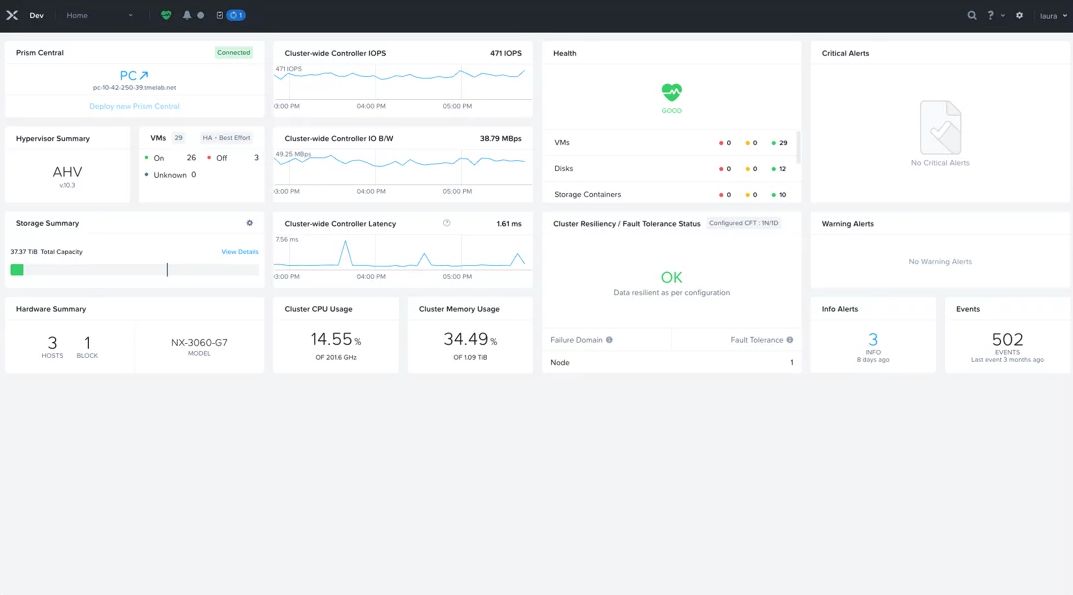The image size is (1073, 595).
Task: Click the Connected status badge
Action: [x=233, y=53]
